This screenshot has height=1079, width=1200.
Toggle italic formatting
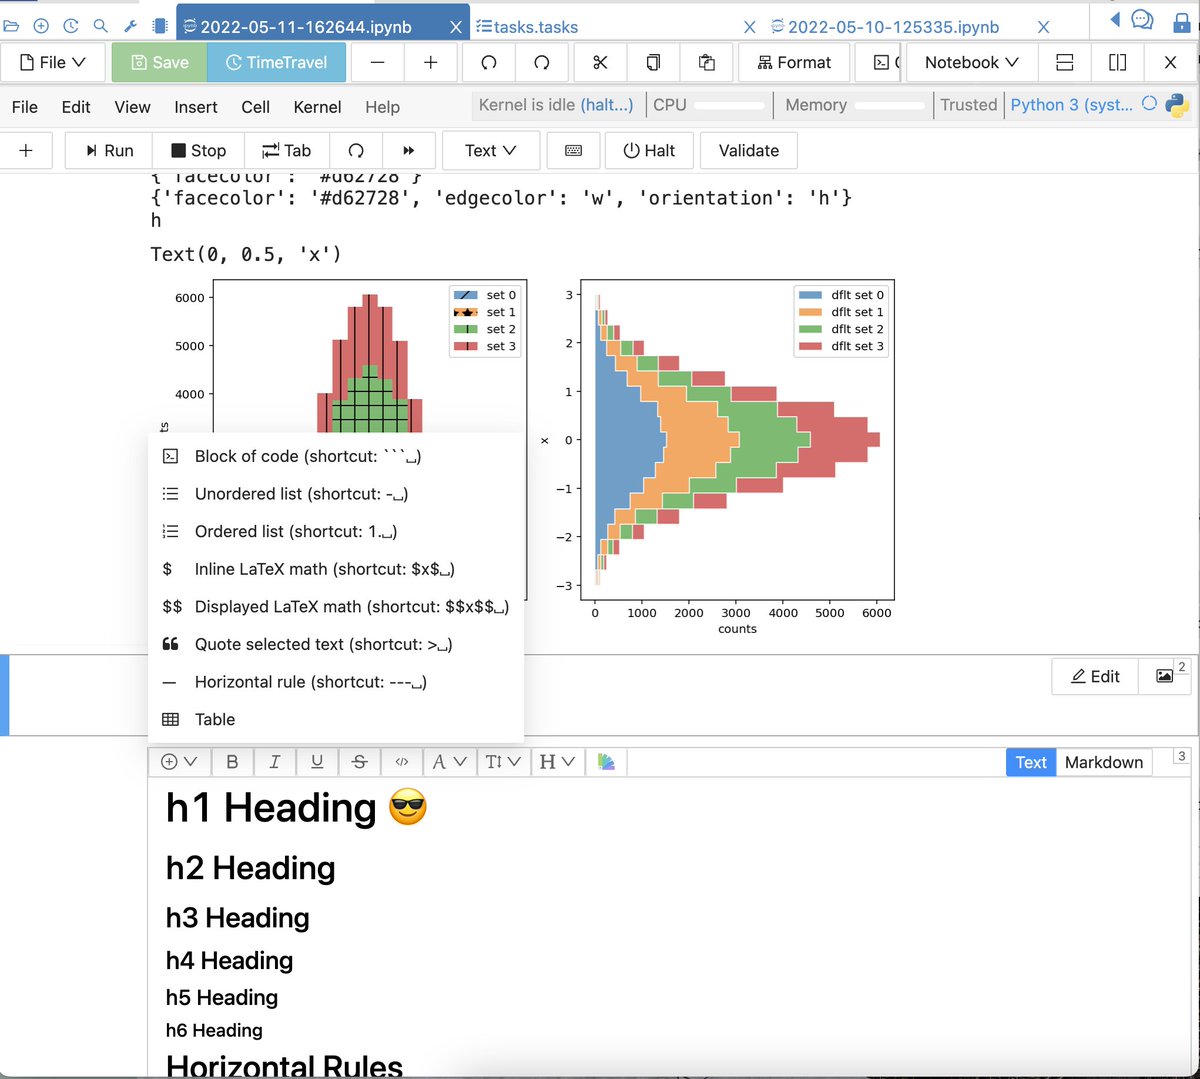(x=274, y=762)
